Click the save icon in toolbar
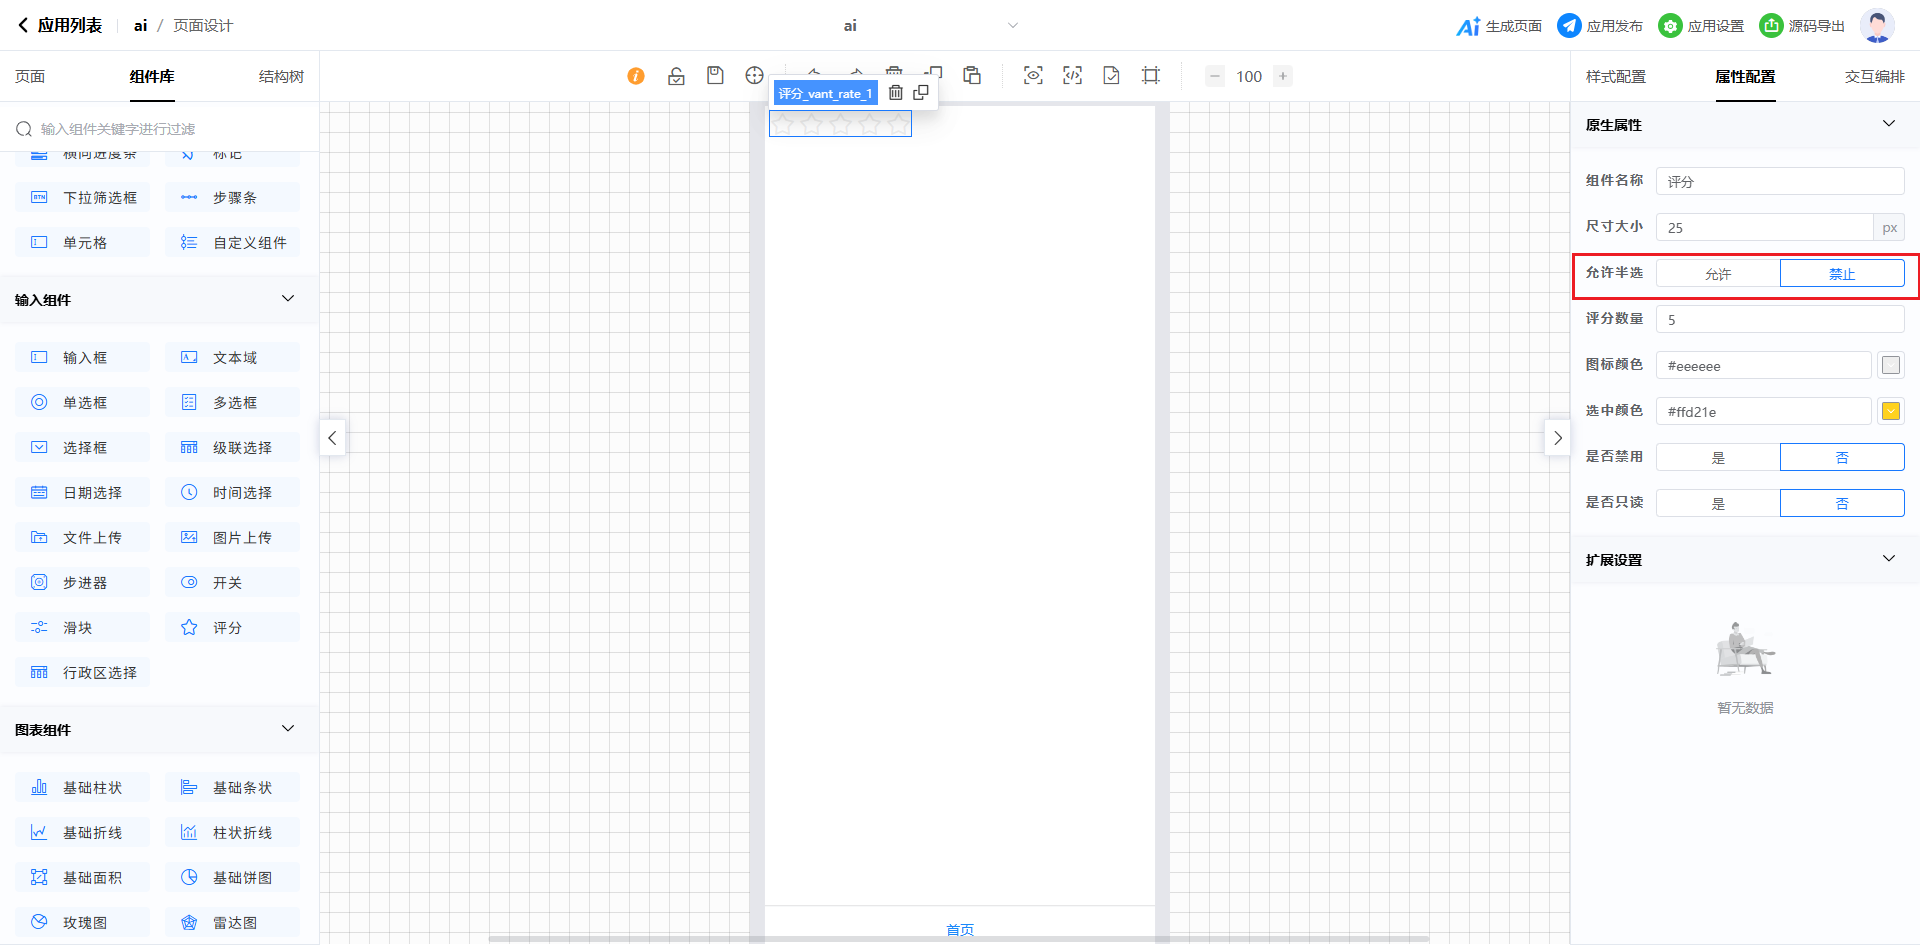 tap(715, 76)
